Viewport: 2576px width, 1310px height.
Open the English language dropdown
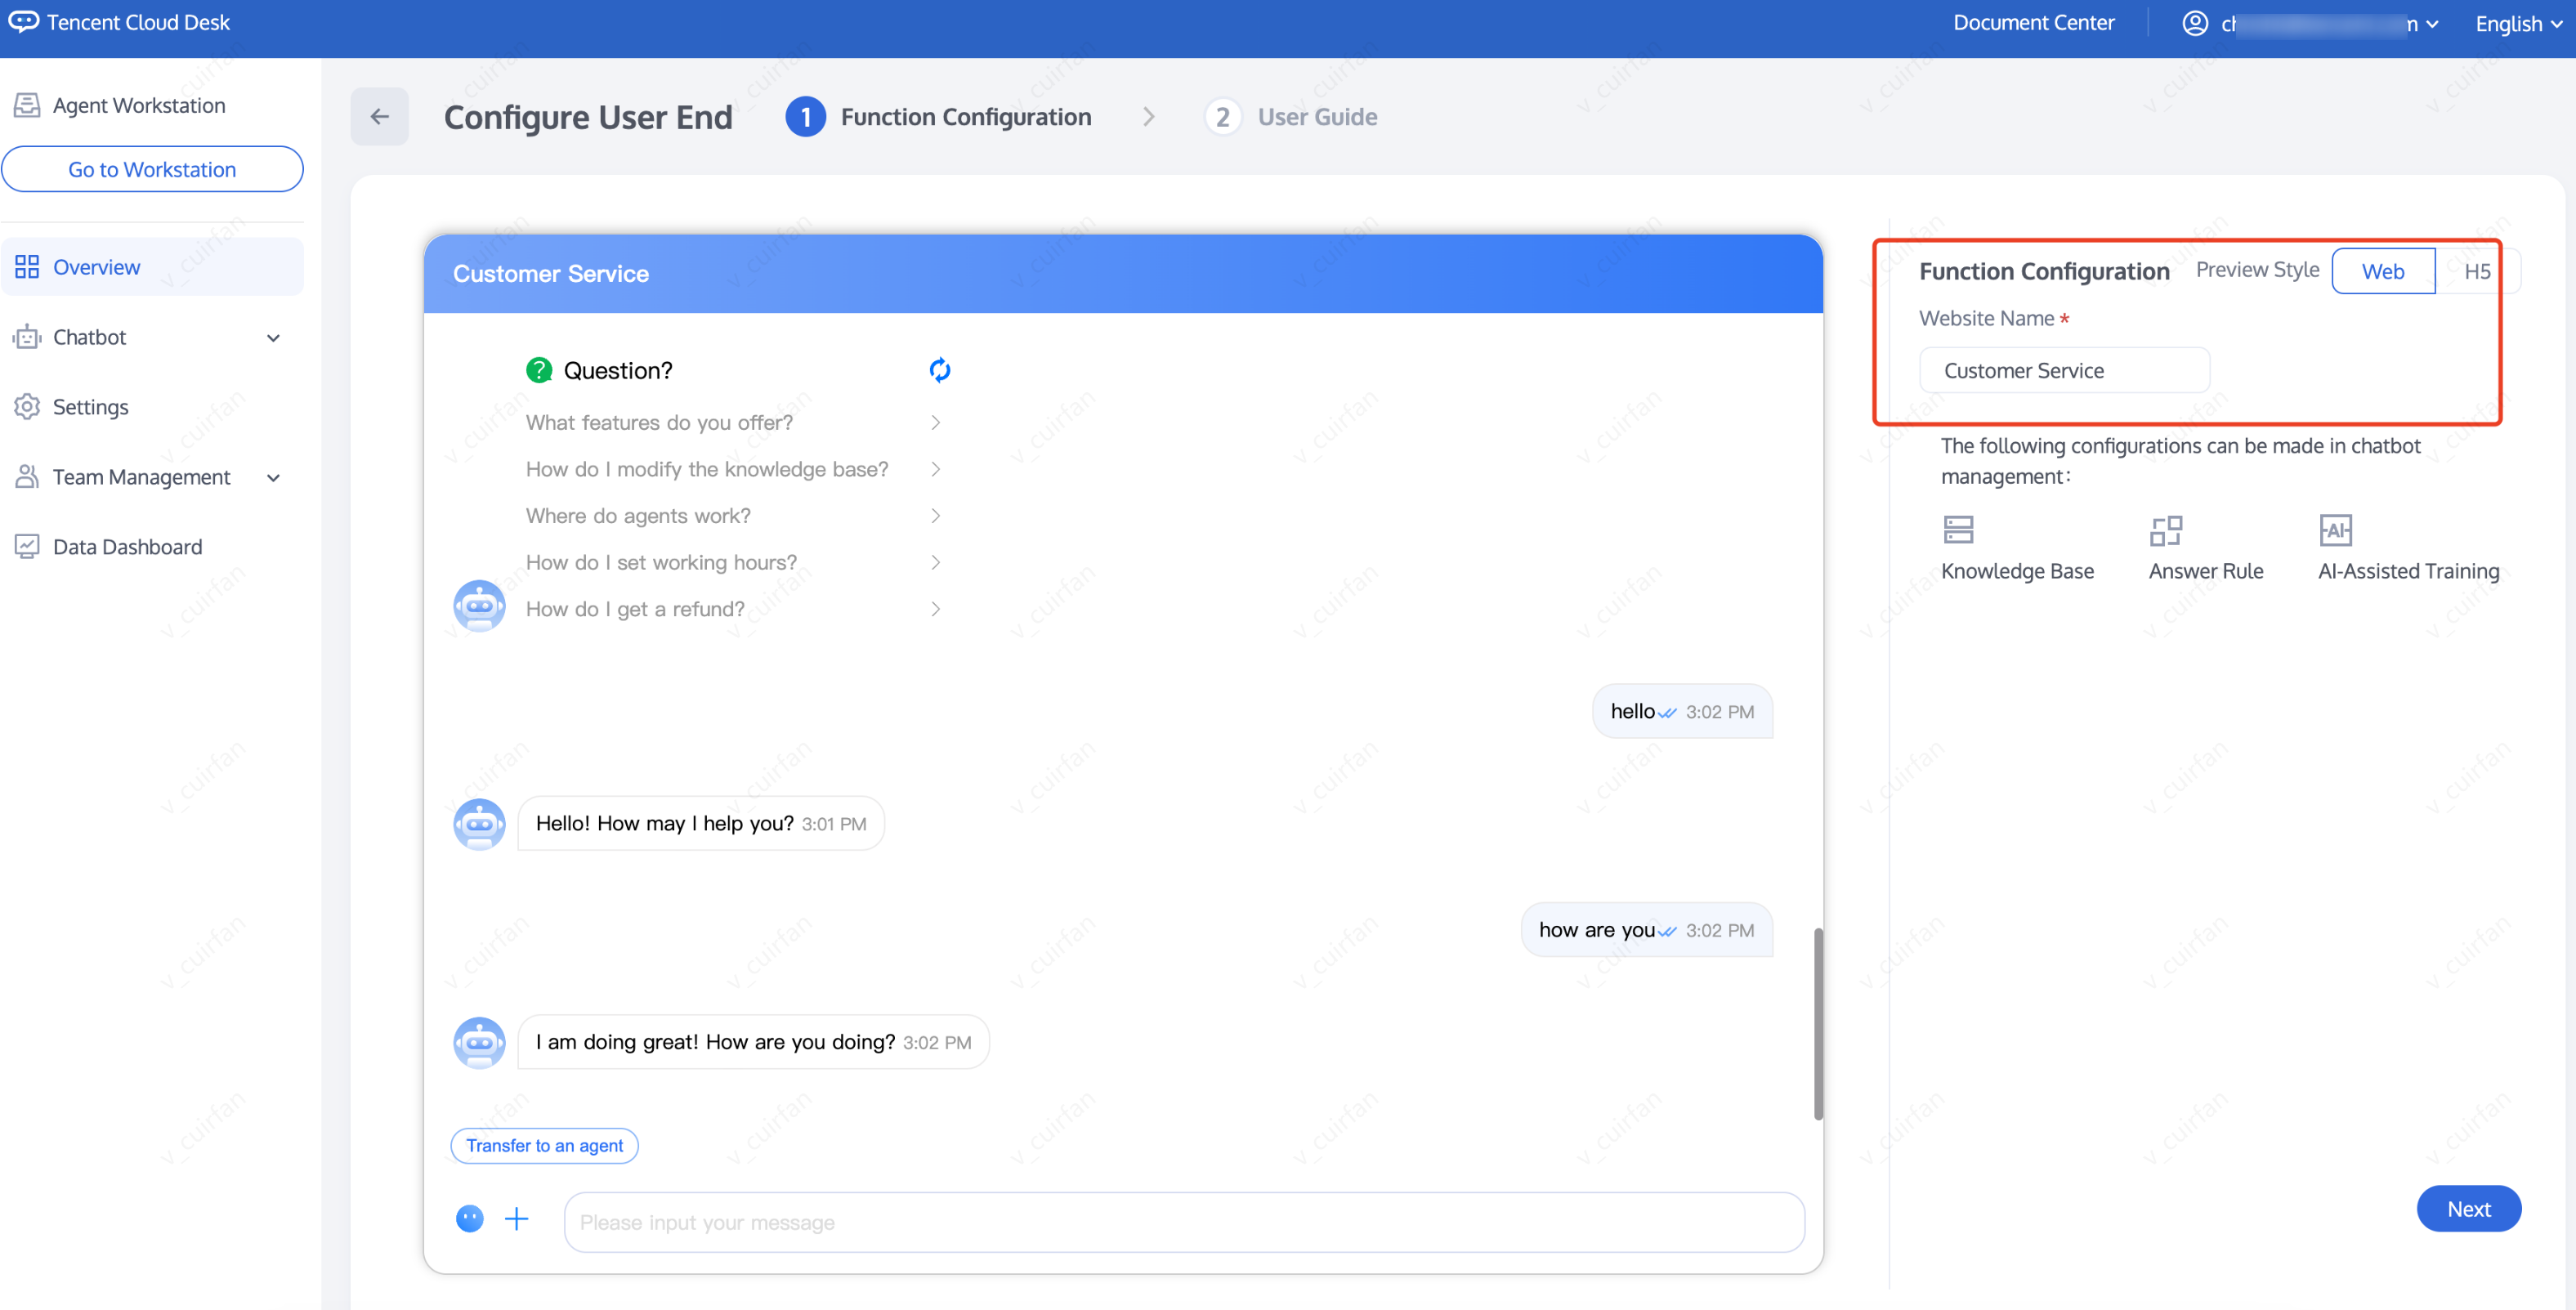click(x=2517, y=23)
